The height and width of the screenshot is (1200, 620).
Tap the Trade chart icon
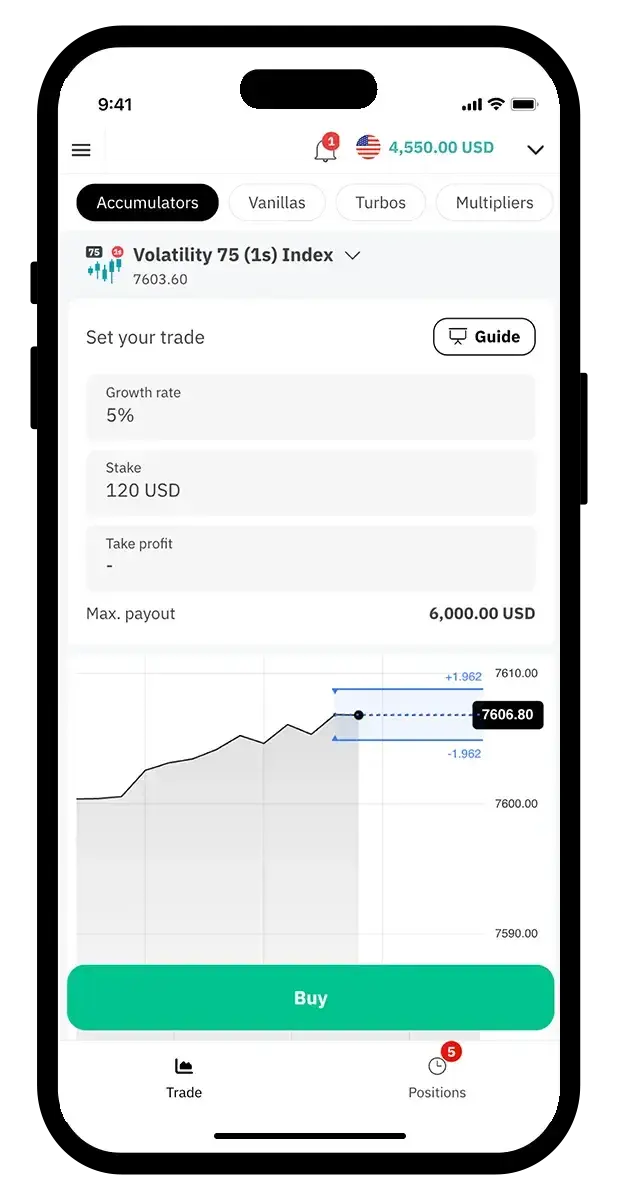(x=183, y=1066)
